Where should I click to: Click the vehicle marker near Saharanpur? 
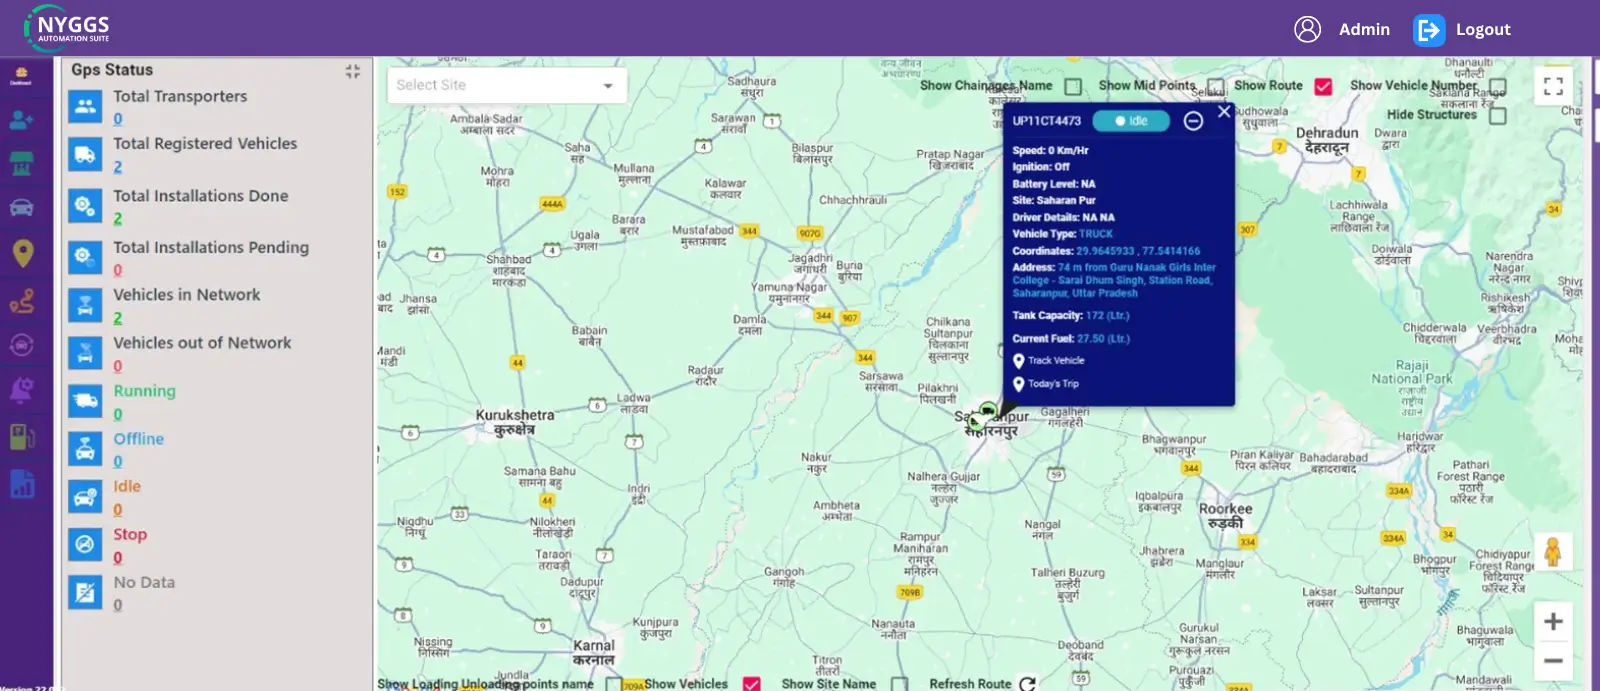(988, 411)
